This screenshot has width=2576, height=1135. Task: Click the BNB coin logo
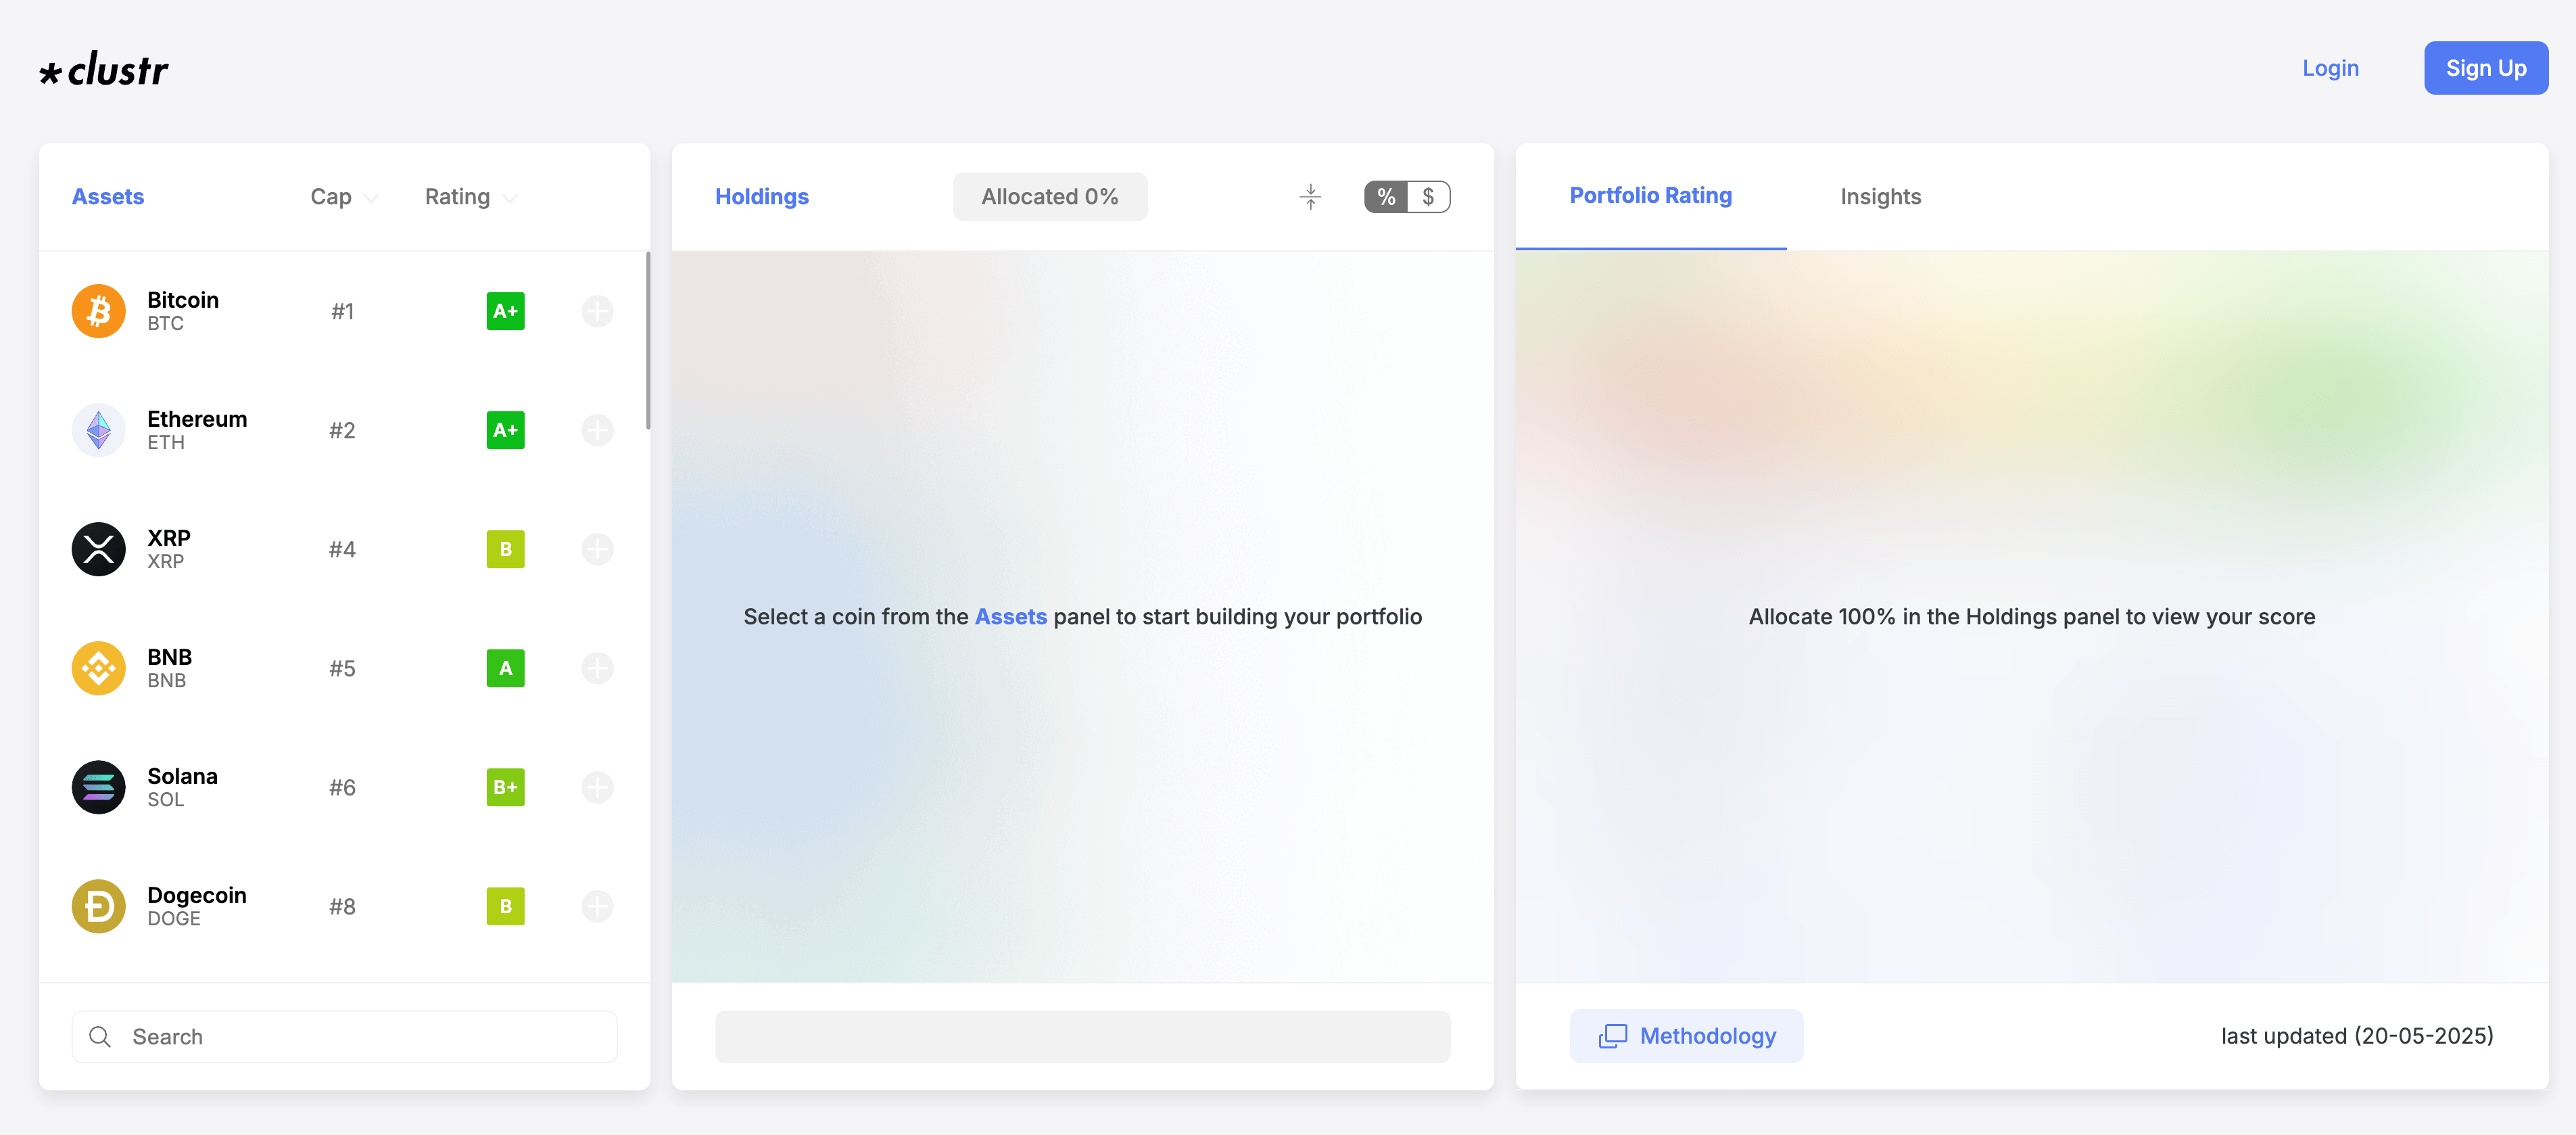point(98,668)
